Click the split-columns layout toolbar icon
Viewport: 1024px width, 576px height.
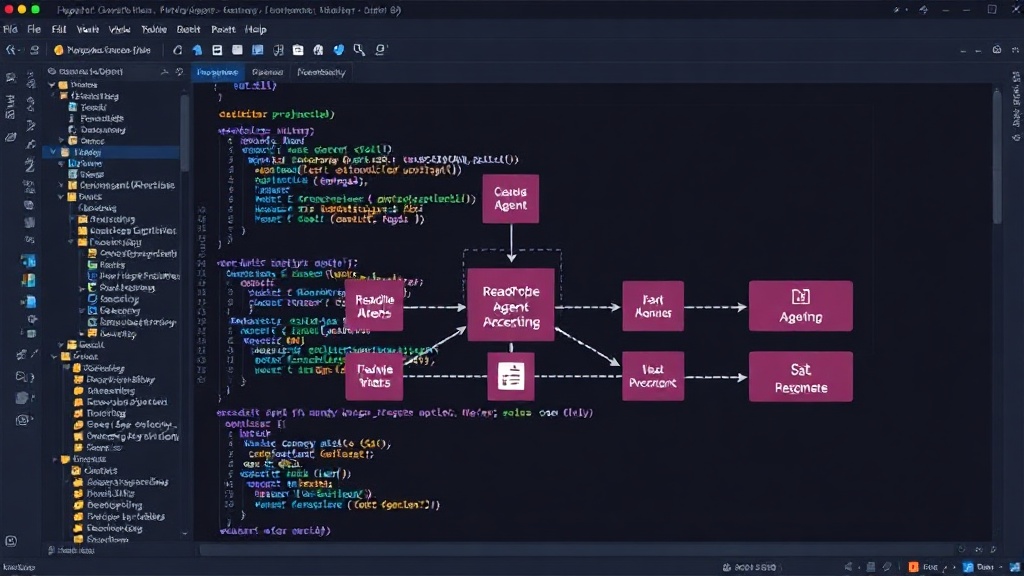[278, 50]
